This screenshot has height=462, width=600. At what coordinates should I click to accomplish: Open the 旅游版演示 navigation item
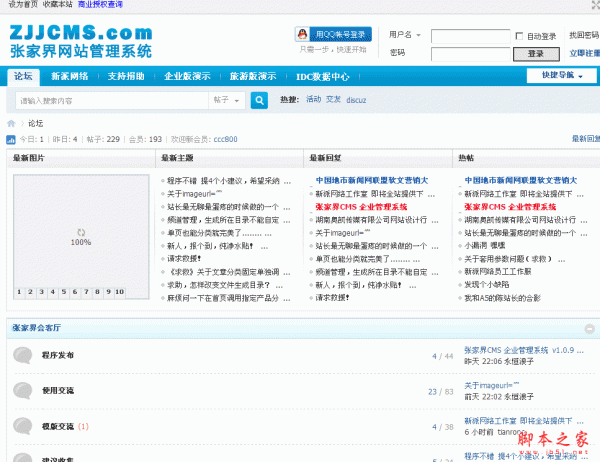point(253,76)
